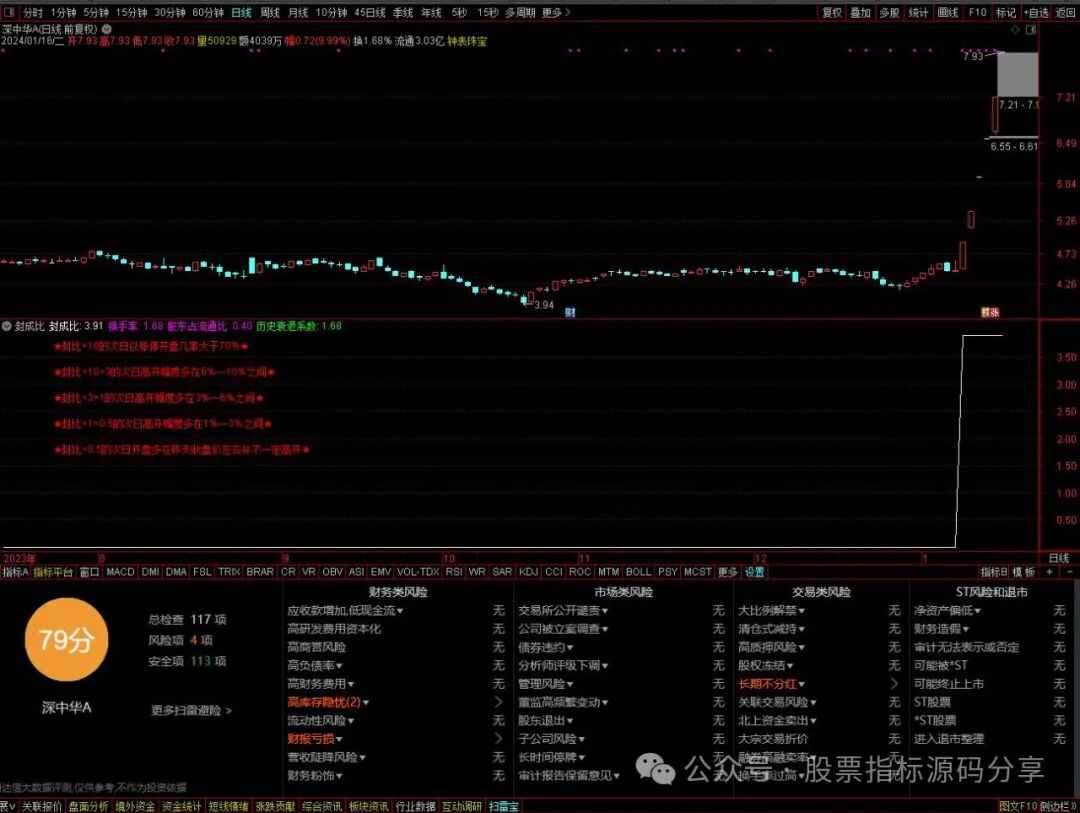Viewport: 1080px width, 813px height.
Task: Open arrow on 财报亏损 row
Action: coord(499,739)
